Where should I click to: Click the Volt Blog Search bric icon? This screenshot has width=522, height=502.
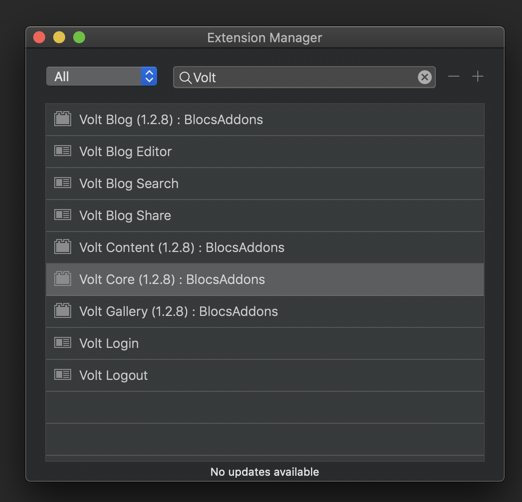coord(62,183)
